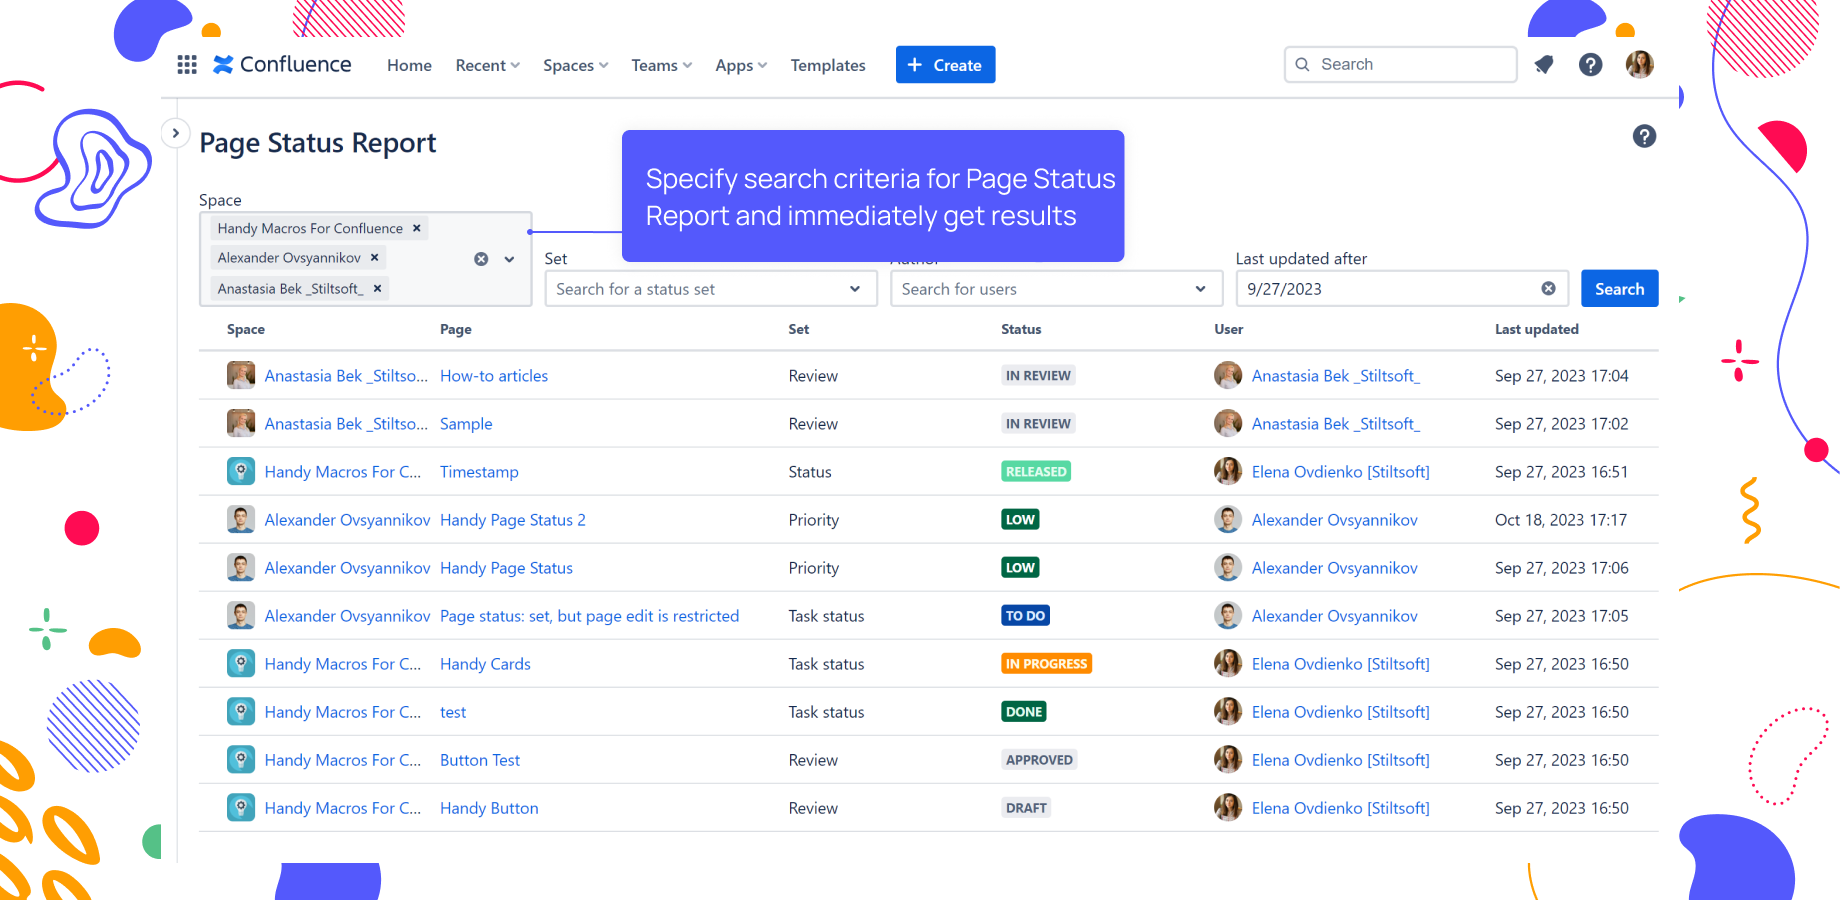This screenshot has height=900, width=1840.
Task: Open the Confluence app switcher grid
Action: click(x=186, y=64)
